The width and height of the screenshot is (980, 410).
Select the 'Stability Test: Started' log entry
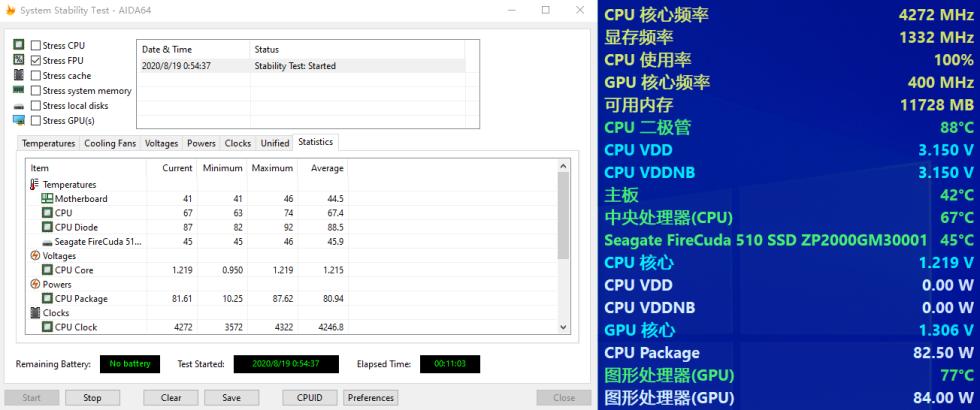point(301,66)
